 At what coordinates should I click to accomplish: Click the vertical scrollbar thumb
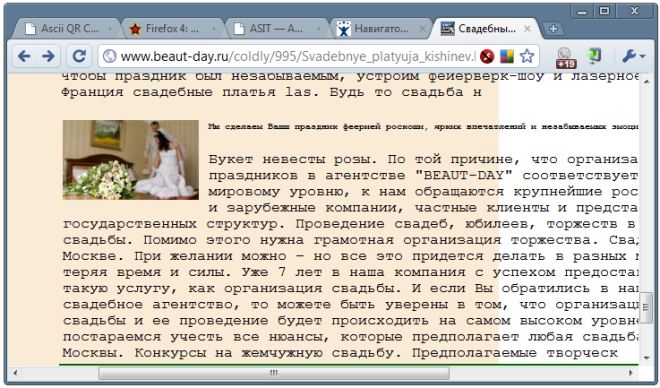tap(646, 308)
